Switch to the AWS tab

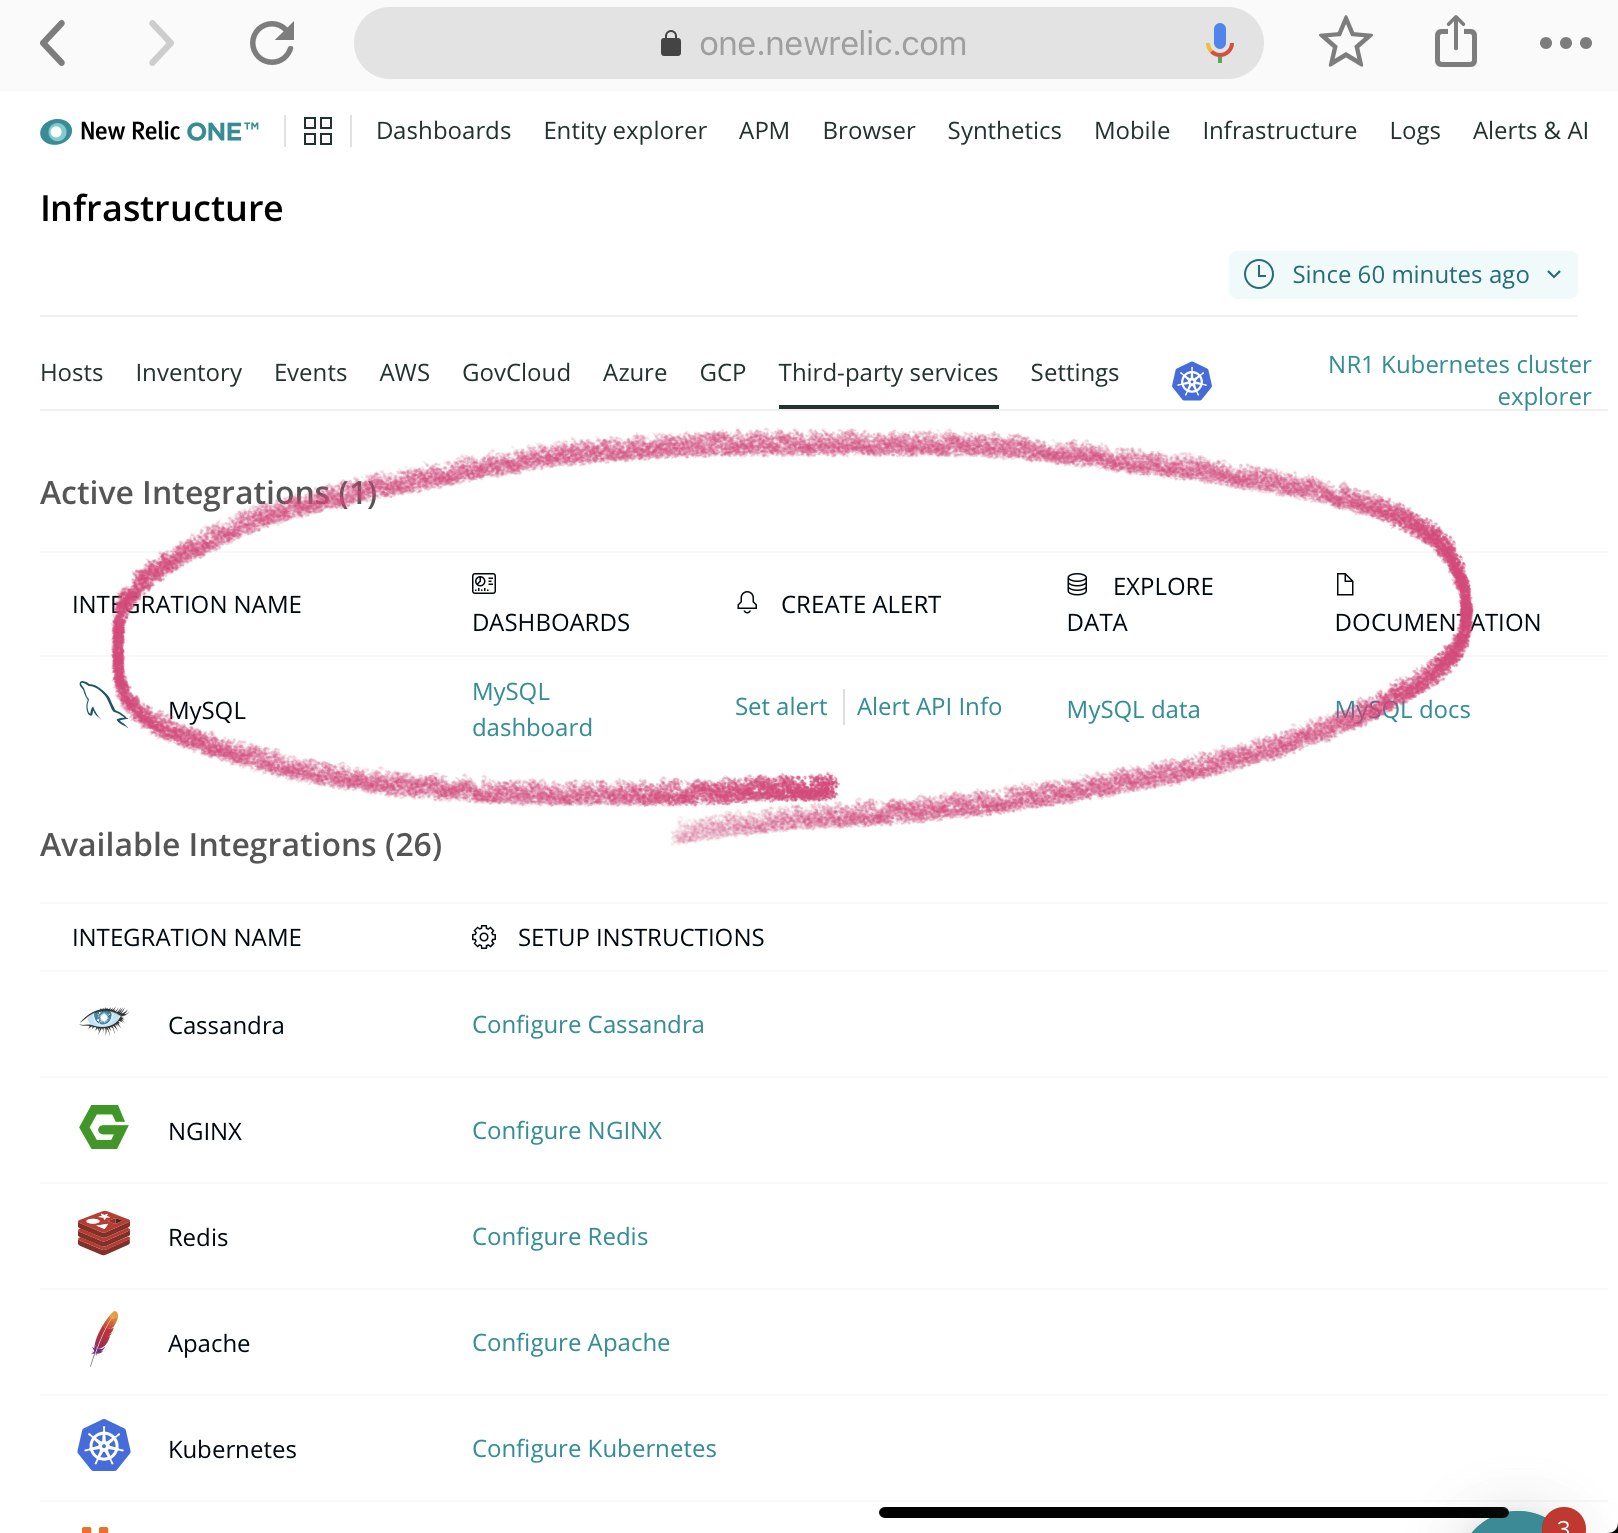(x=404, y=373)
